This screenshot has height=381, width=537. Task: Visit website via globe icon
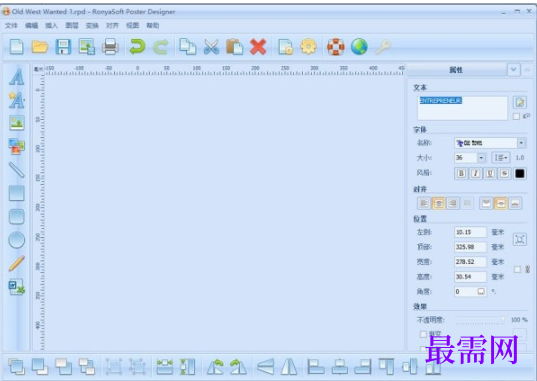coord(359,47)
